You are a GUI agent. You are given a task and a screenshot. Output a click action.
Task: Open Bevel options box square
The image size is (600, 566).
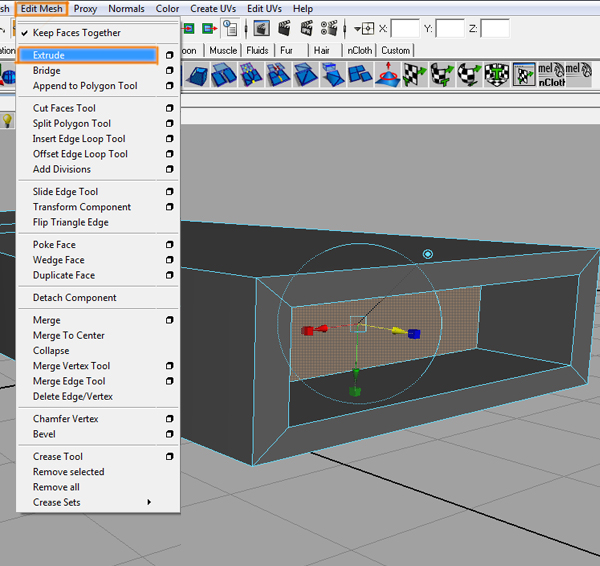click(170, 434)
